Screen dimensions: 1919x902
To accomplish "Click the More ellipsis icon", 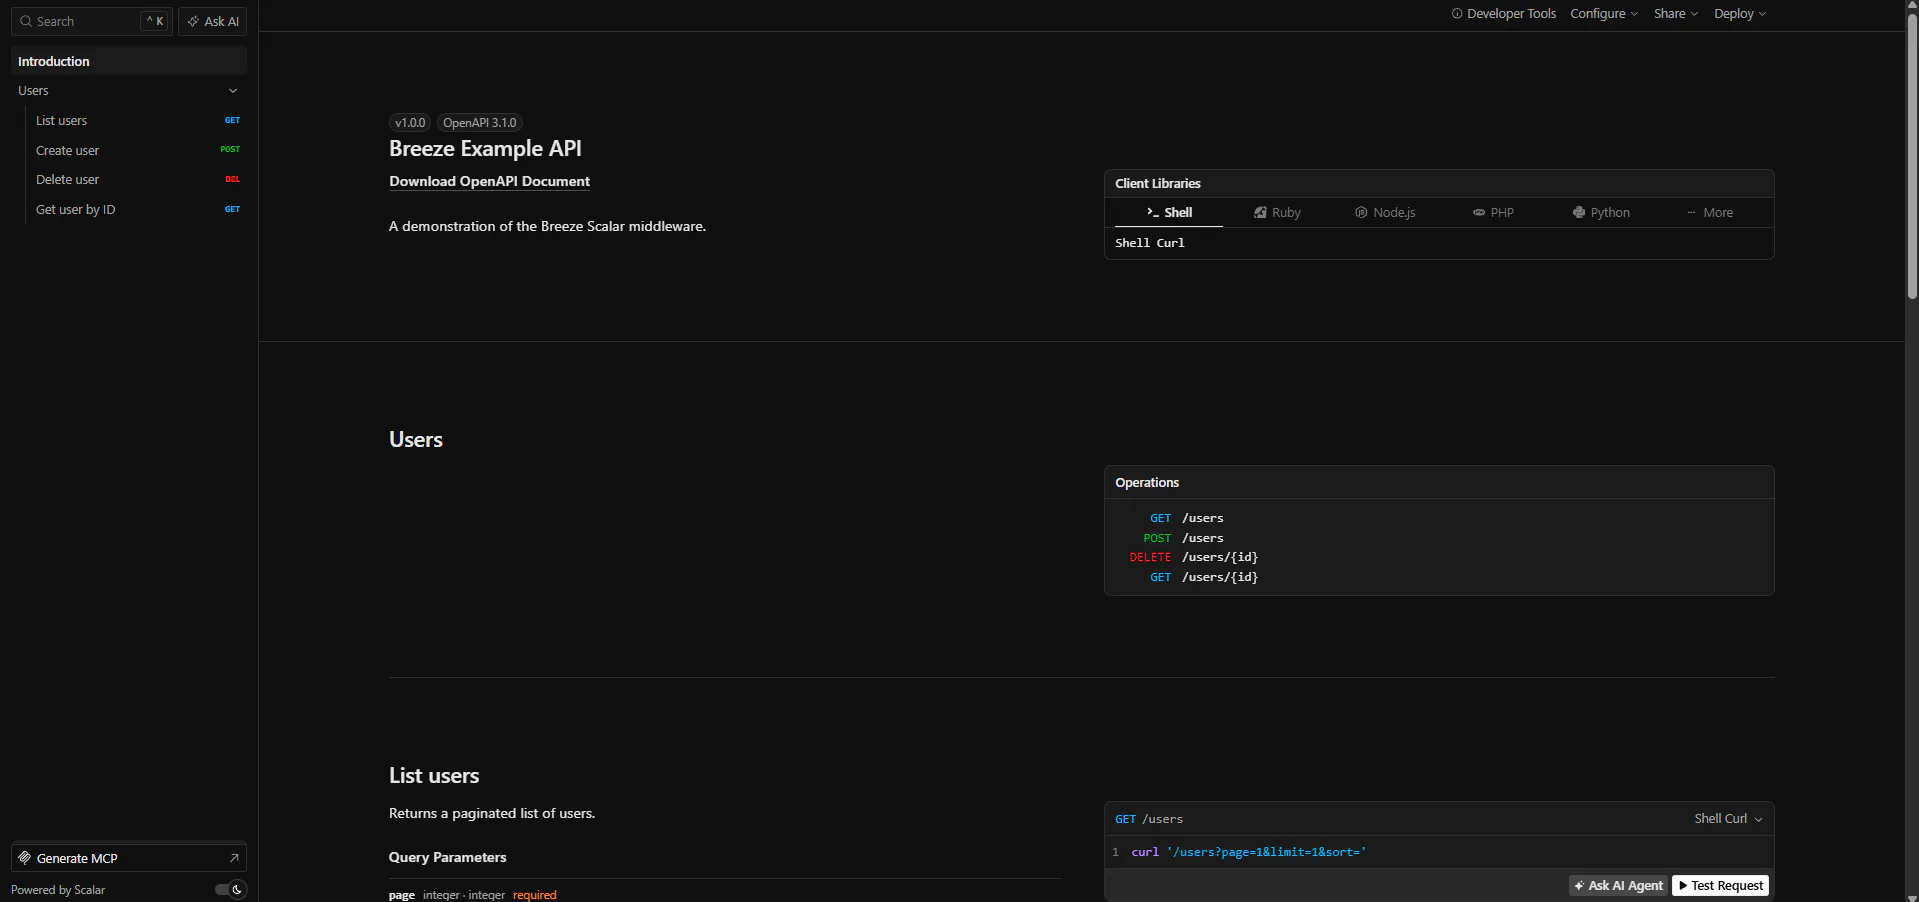I will [1691, 213].
